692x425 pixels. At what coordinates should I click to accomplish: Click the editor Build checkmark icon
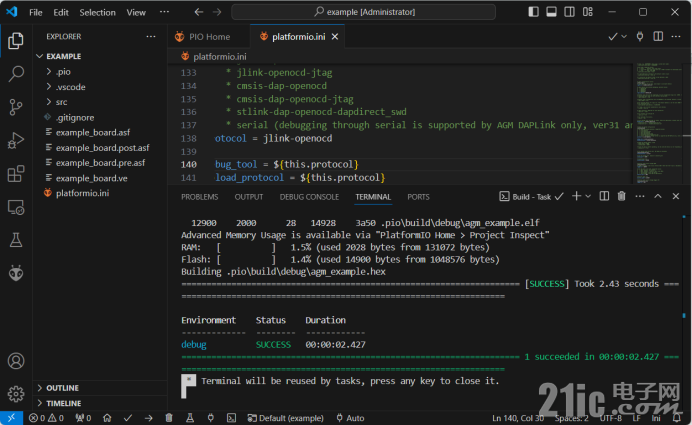pos(613,37)
